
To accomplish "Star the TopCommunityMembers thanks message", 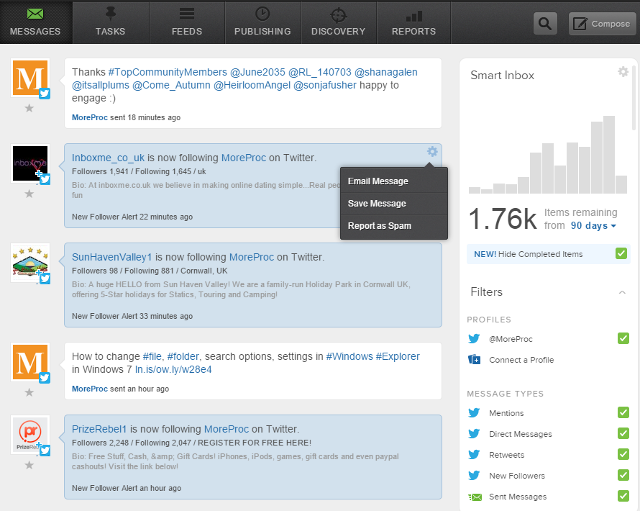I will tap(29, 108).
